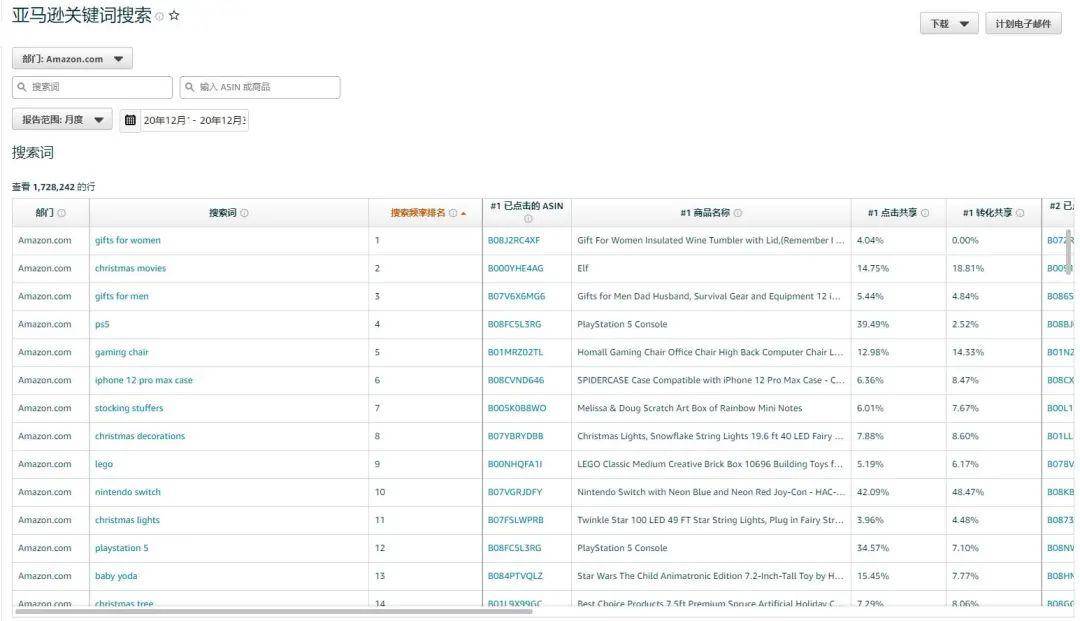Screen dimensions: 1080x621
Task: Open ASIN link B07V6X6MG6
Action: (517, 296)
